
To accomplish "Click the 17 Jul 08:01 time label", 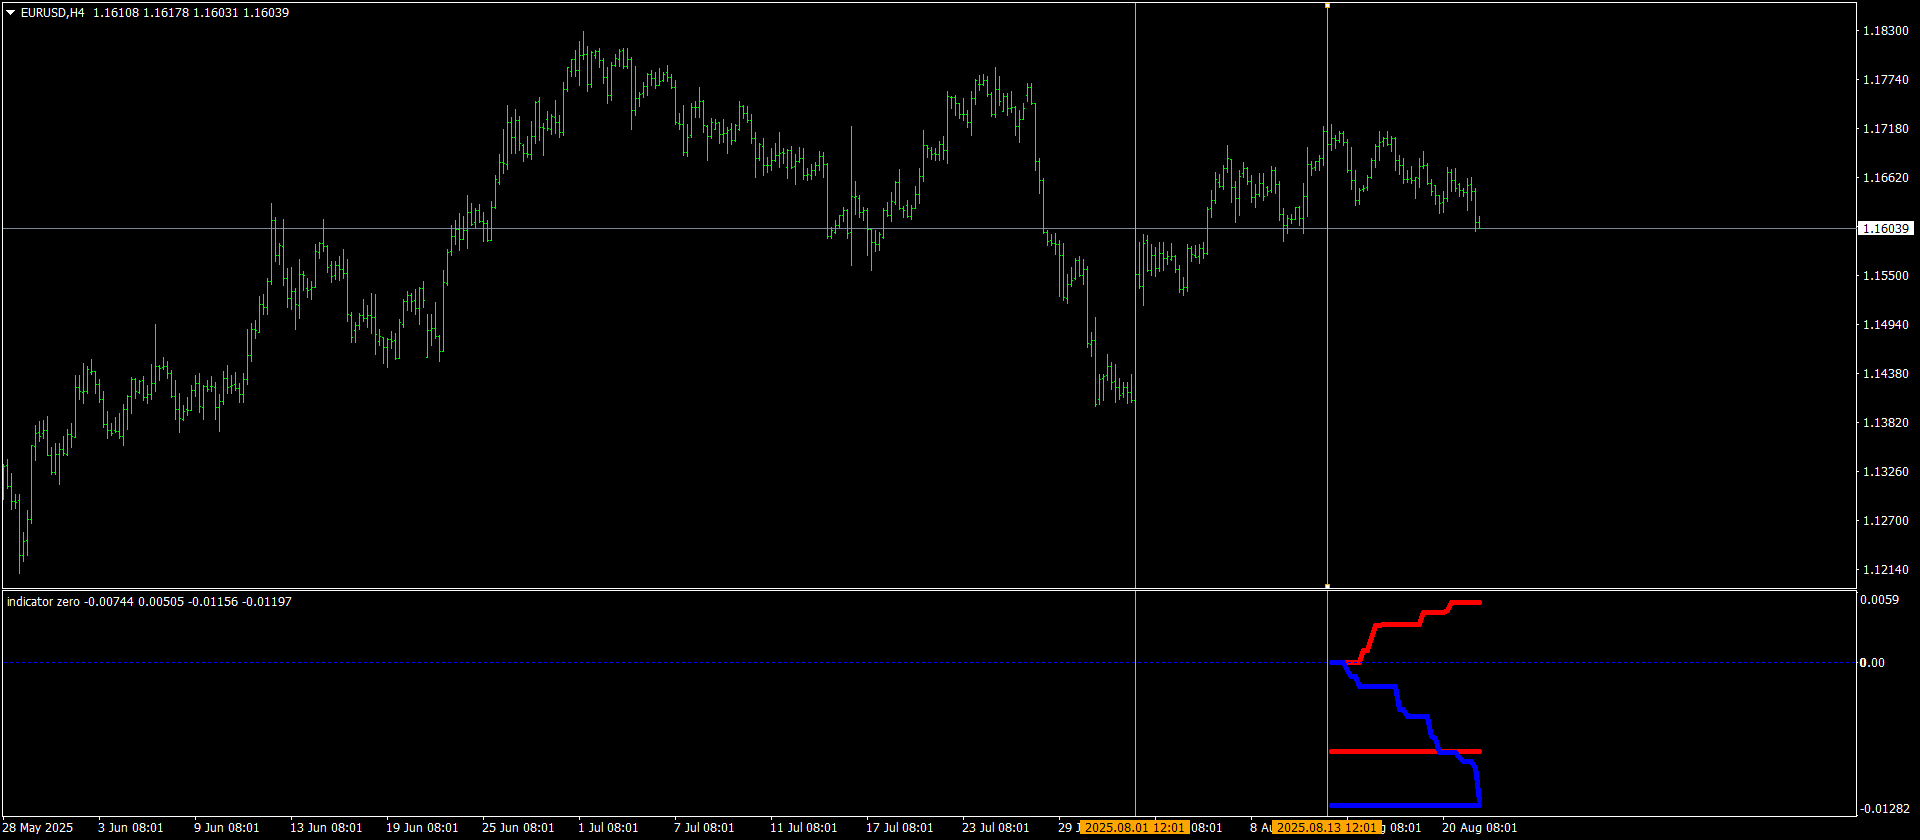I will [900, 828].
